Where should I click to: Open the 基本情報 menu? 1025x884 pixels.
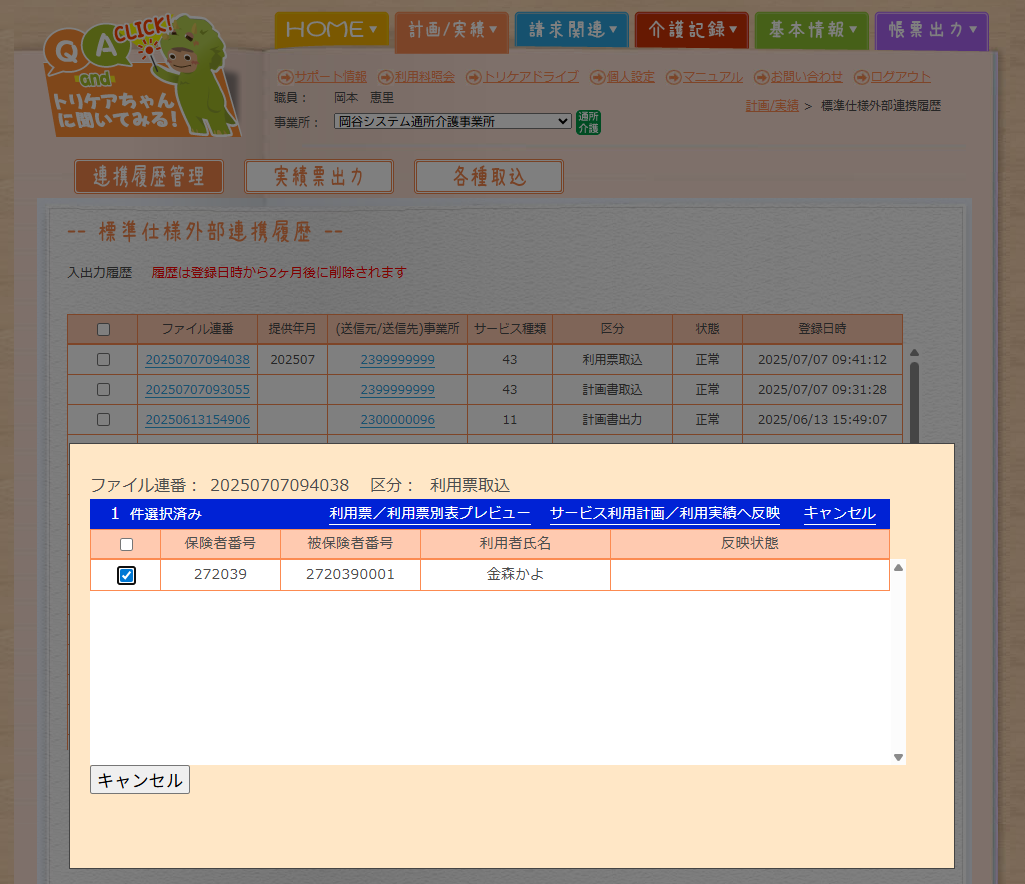click(812, 30)
